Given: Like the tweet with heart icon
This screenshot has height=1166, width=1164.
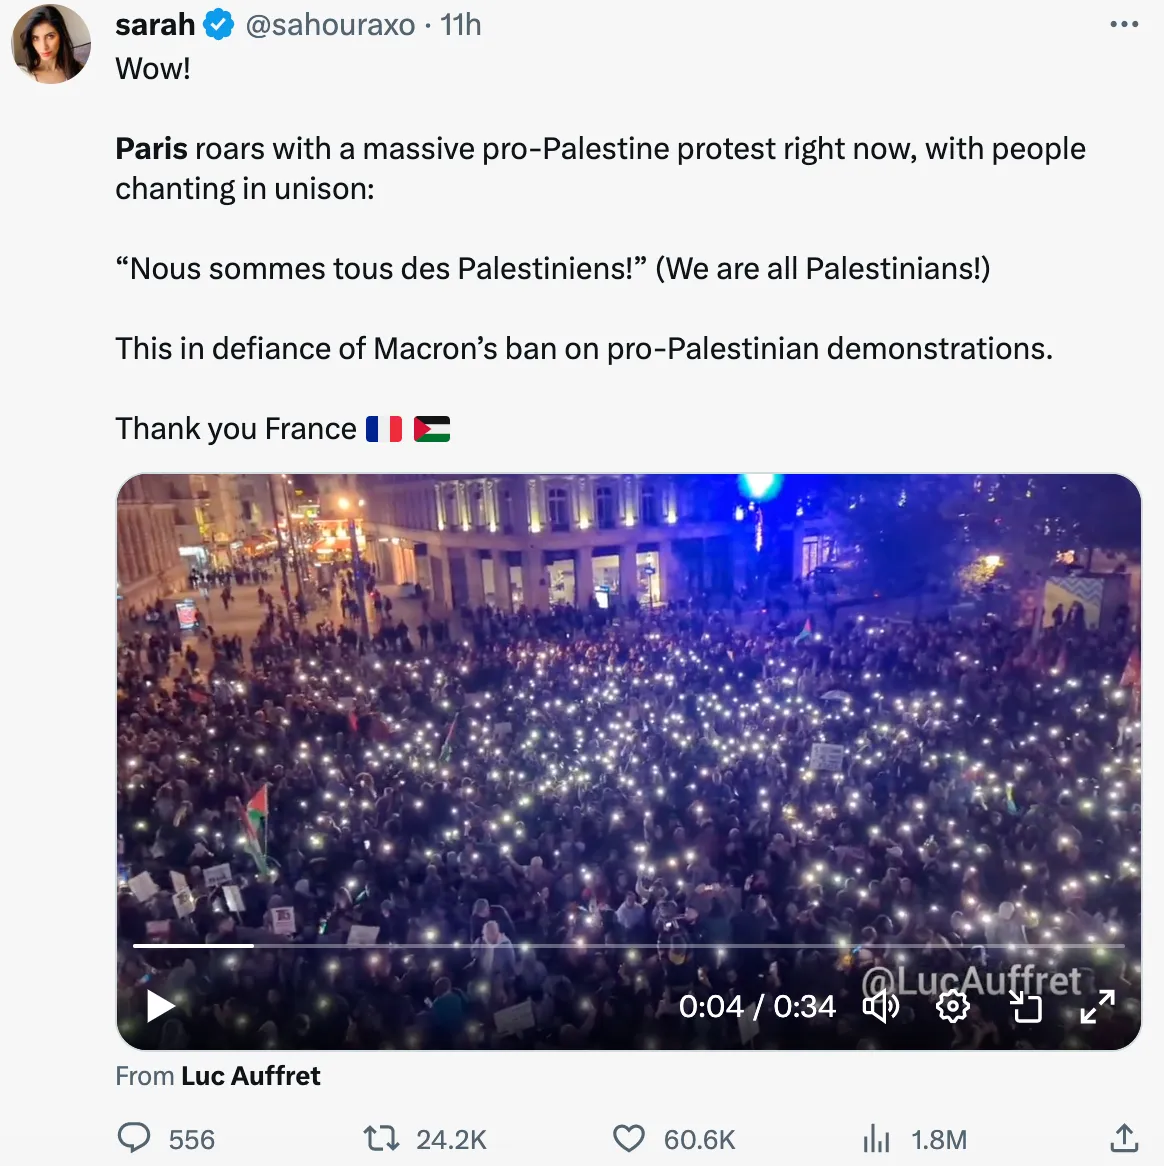Looking at the screenshot, I should (x=629, y=1138).
